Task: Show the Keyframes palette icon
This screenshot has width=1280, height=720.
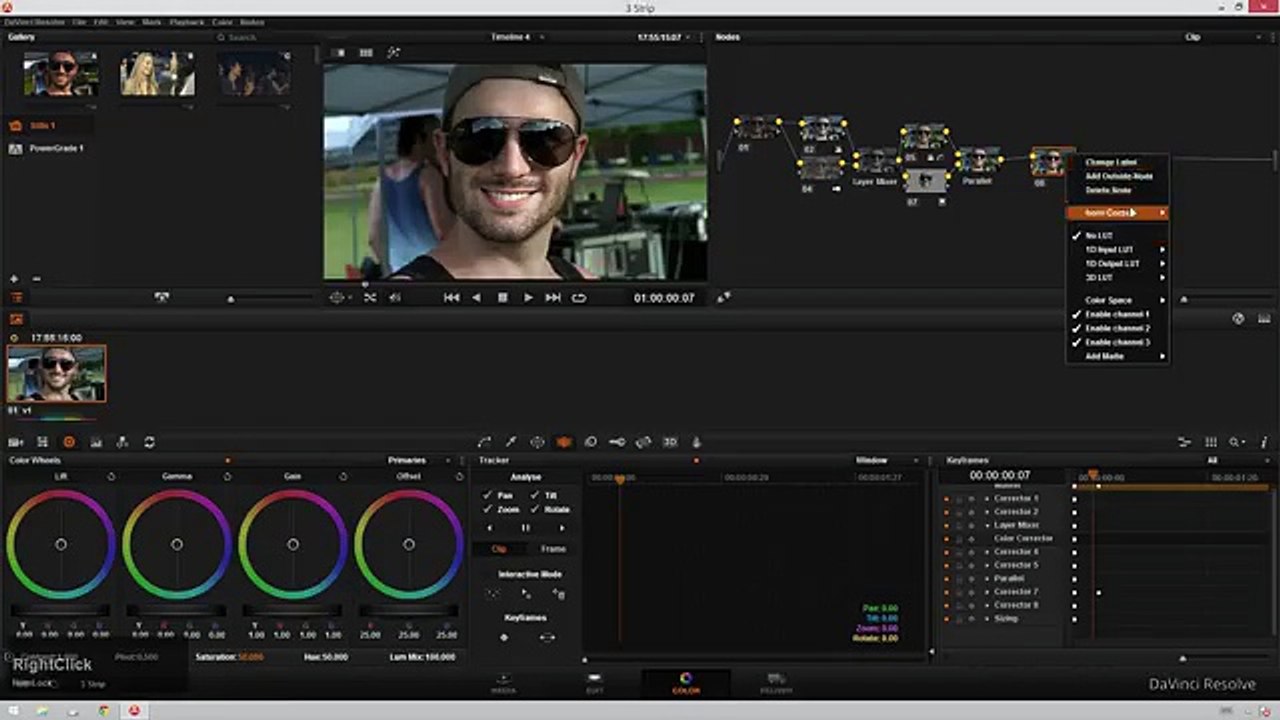Action: (1185, 442)
